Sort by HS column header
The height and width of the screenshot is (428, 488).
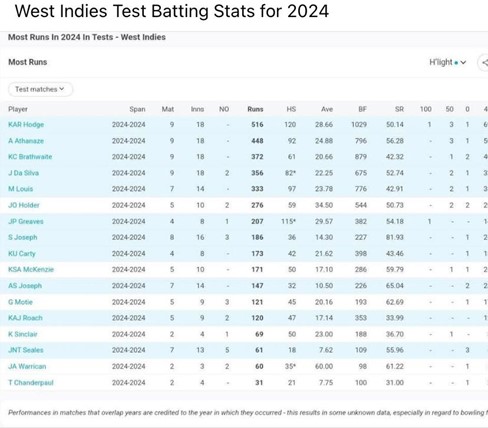[x=291, y=109]
